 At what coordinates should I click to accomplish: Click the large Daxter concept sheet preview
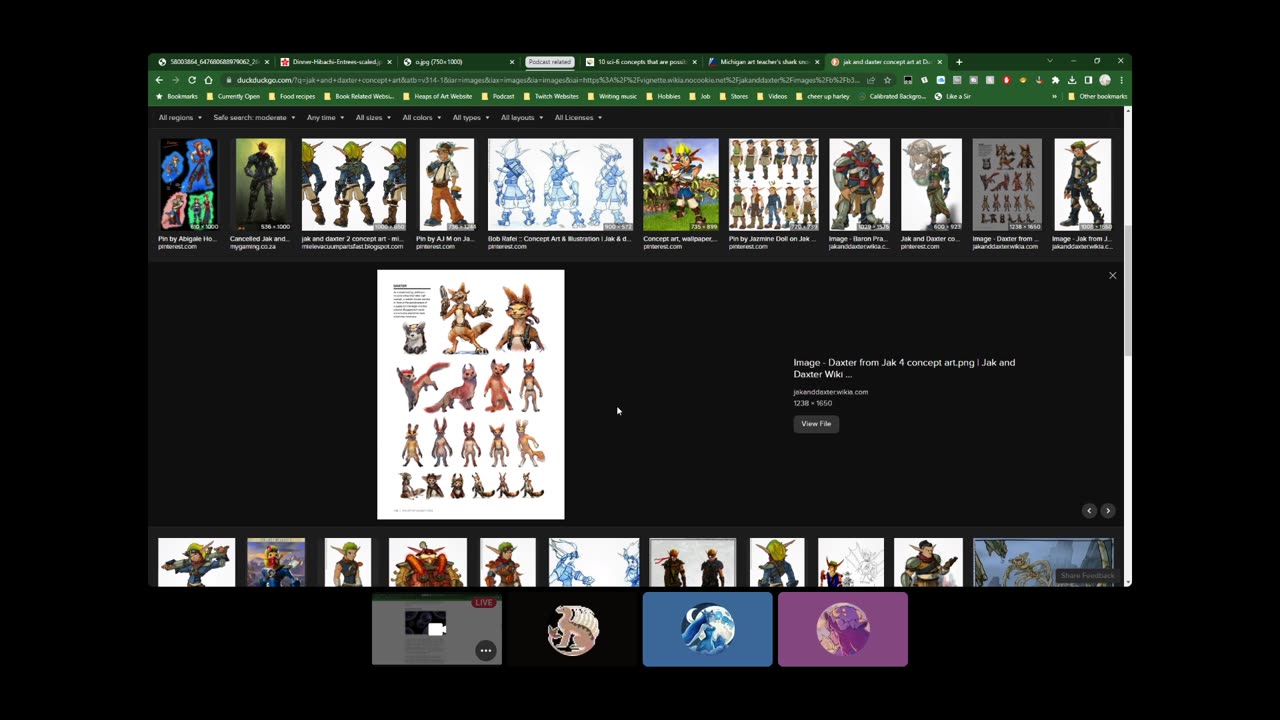(x=471, y=395)
